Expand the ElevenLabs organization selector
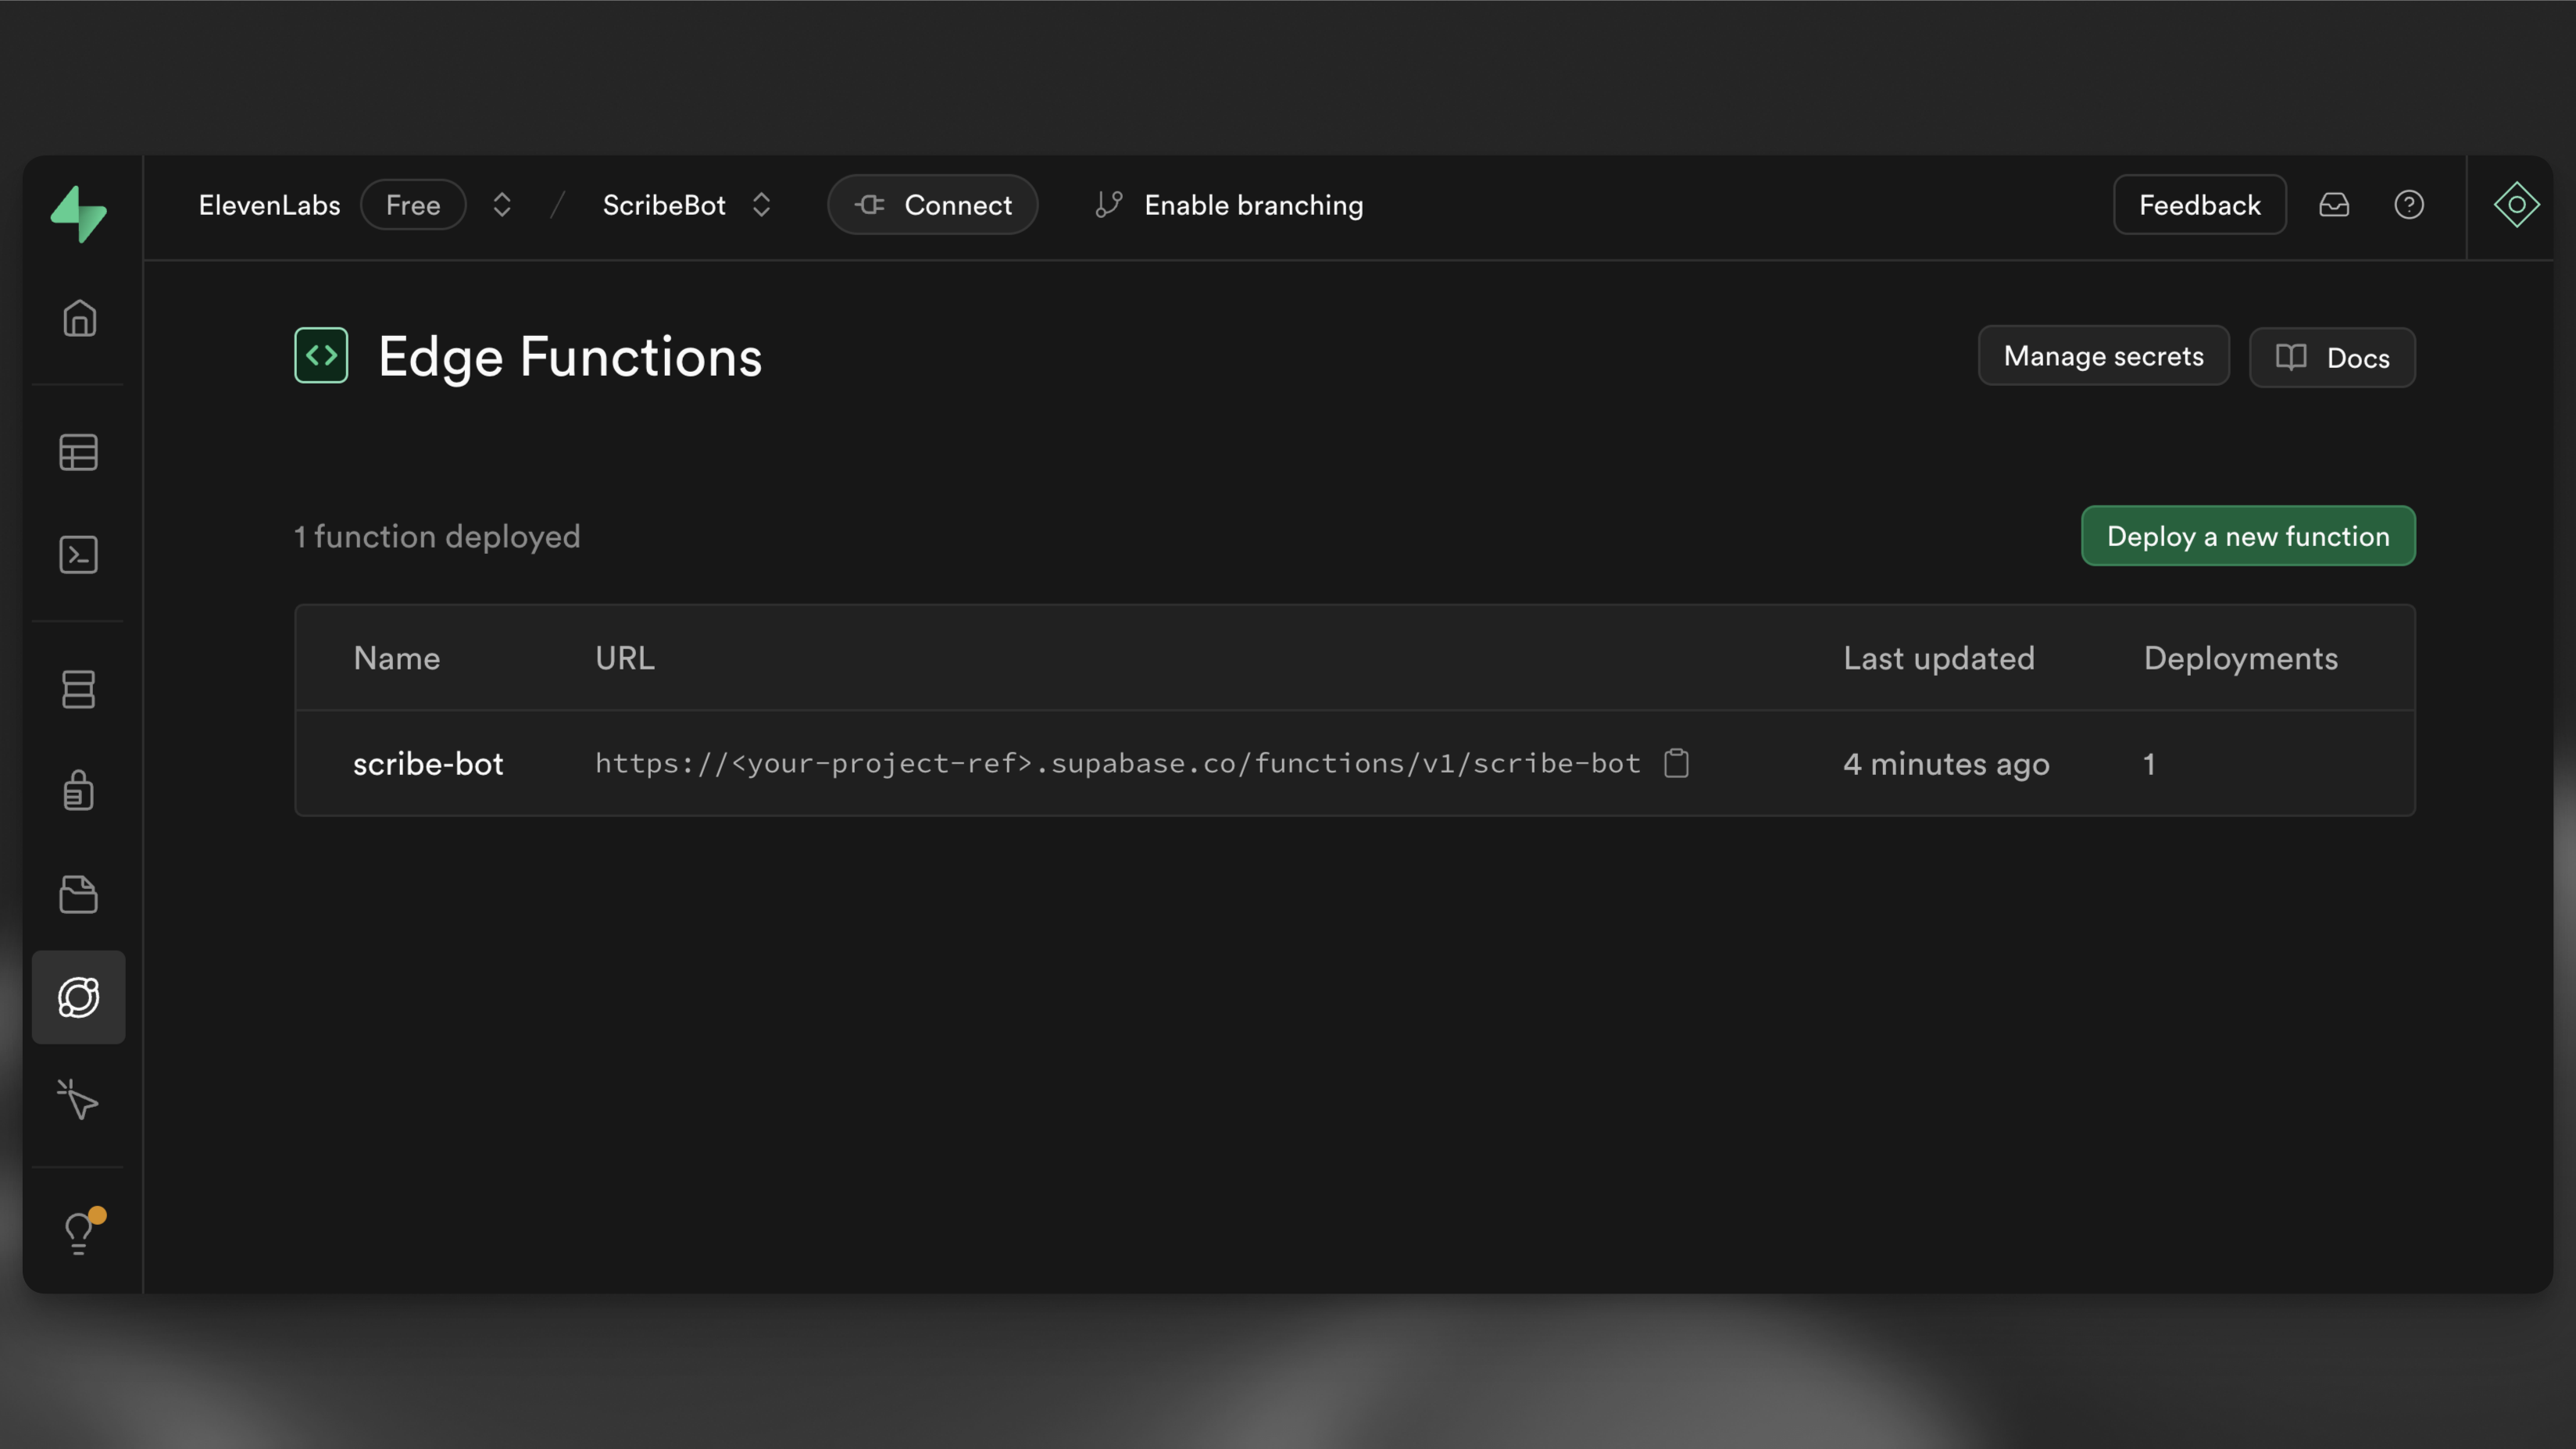This screenshot has height=1449, width=2576. click(500, 205)
